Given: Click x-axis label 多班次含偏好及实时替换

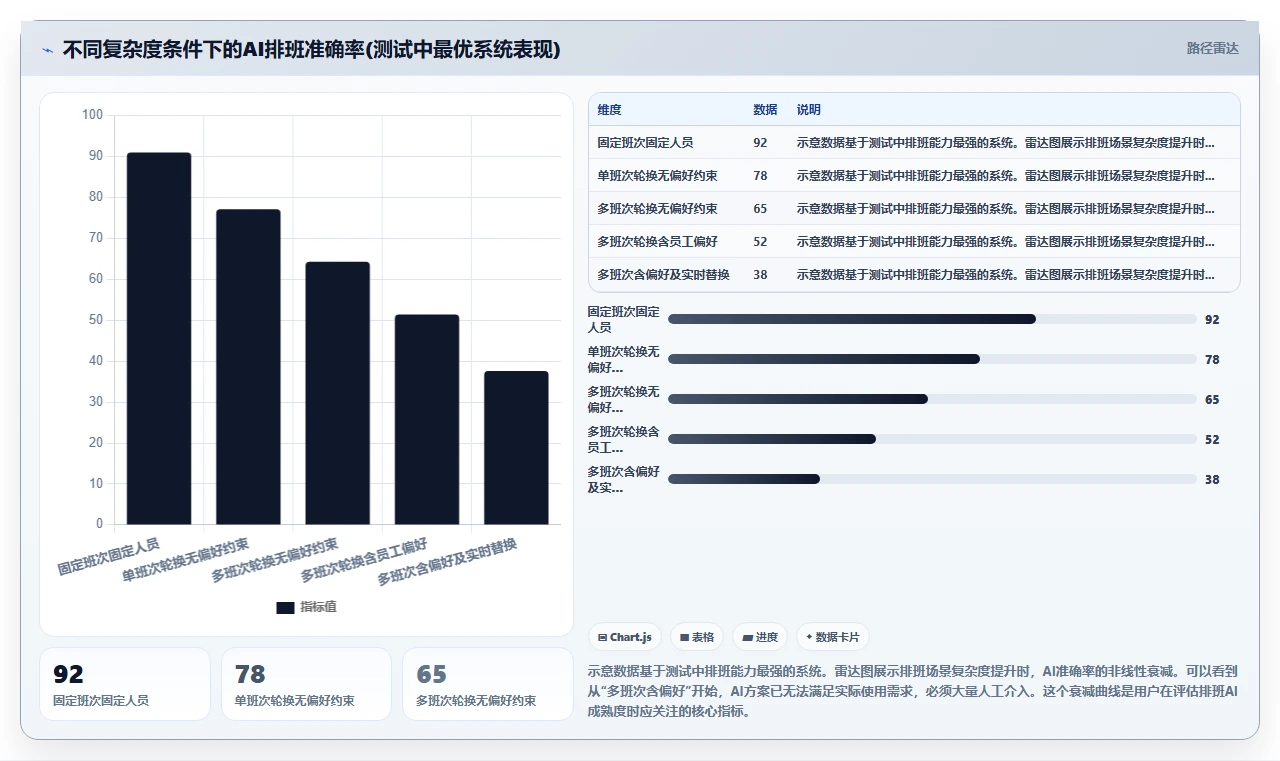Looking at the screenshot, I should pyautogui.click(x=446, y=562).
